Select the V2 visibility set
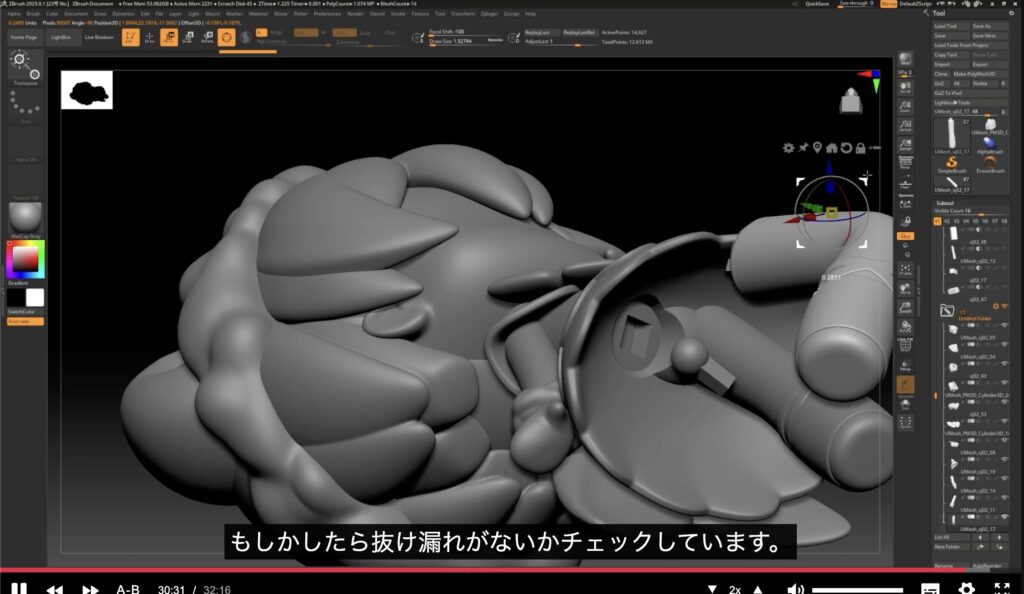 (947, 221)
